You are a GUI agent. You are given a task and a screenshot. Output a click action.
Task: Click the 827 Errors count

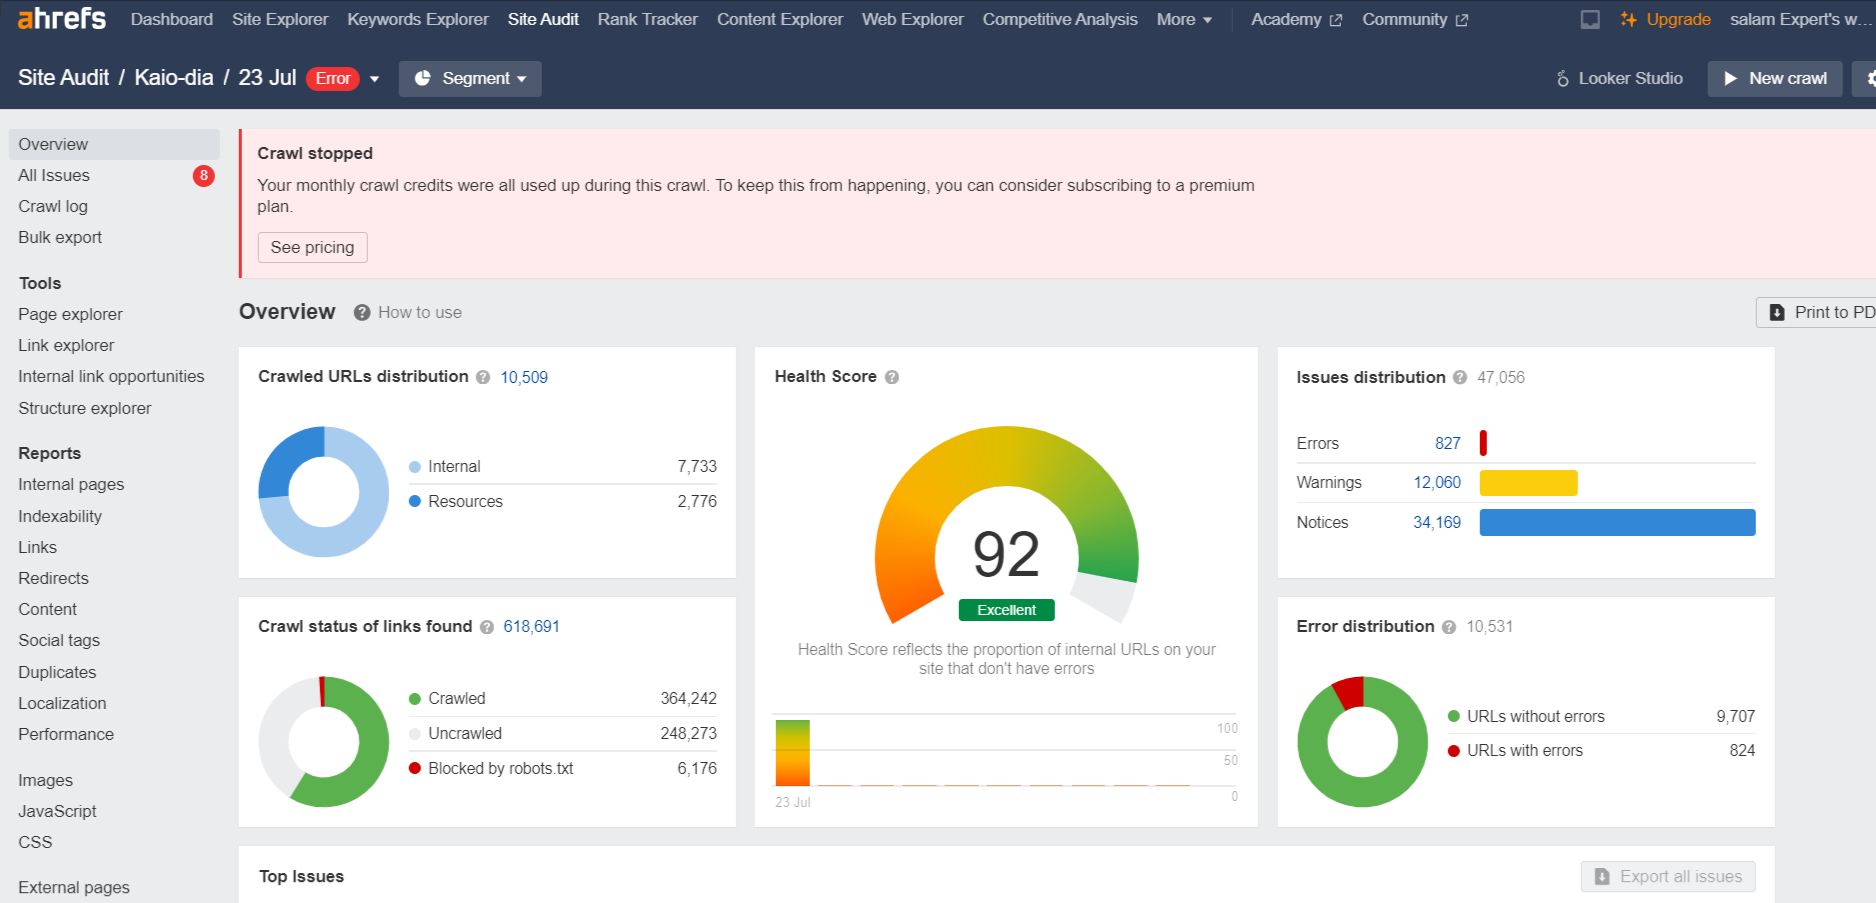pyautogui.click(x=1447, y=443)
